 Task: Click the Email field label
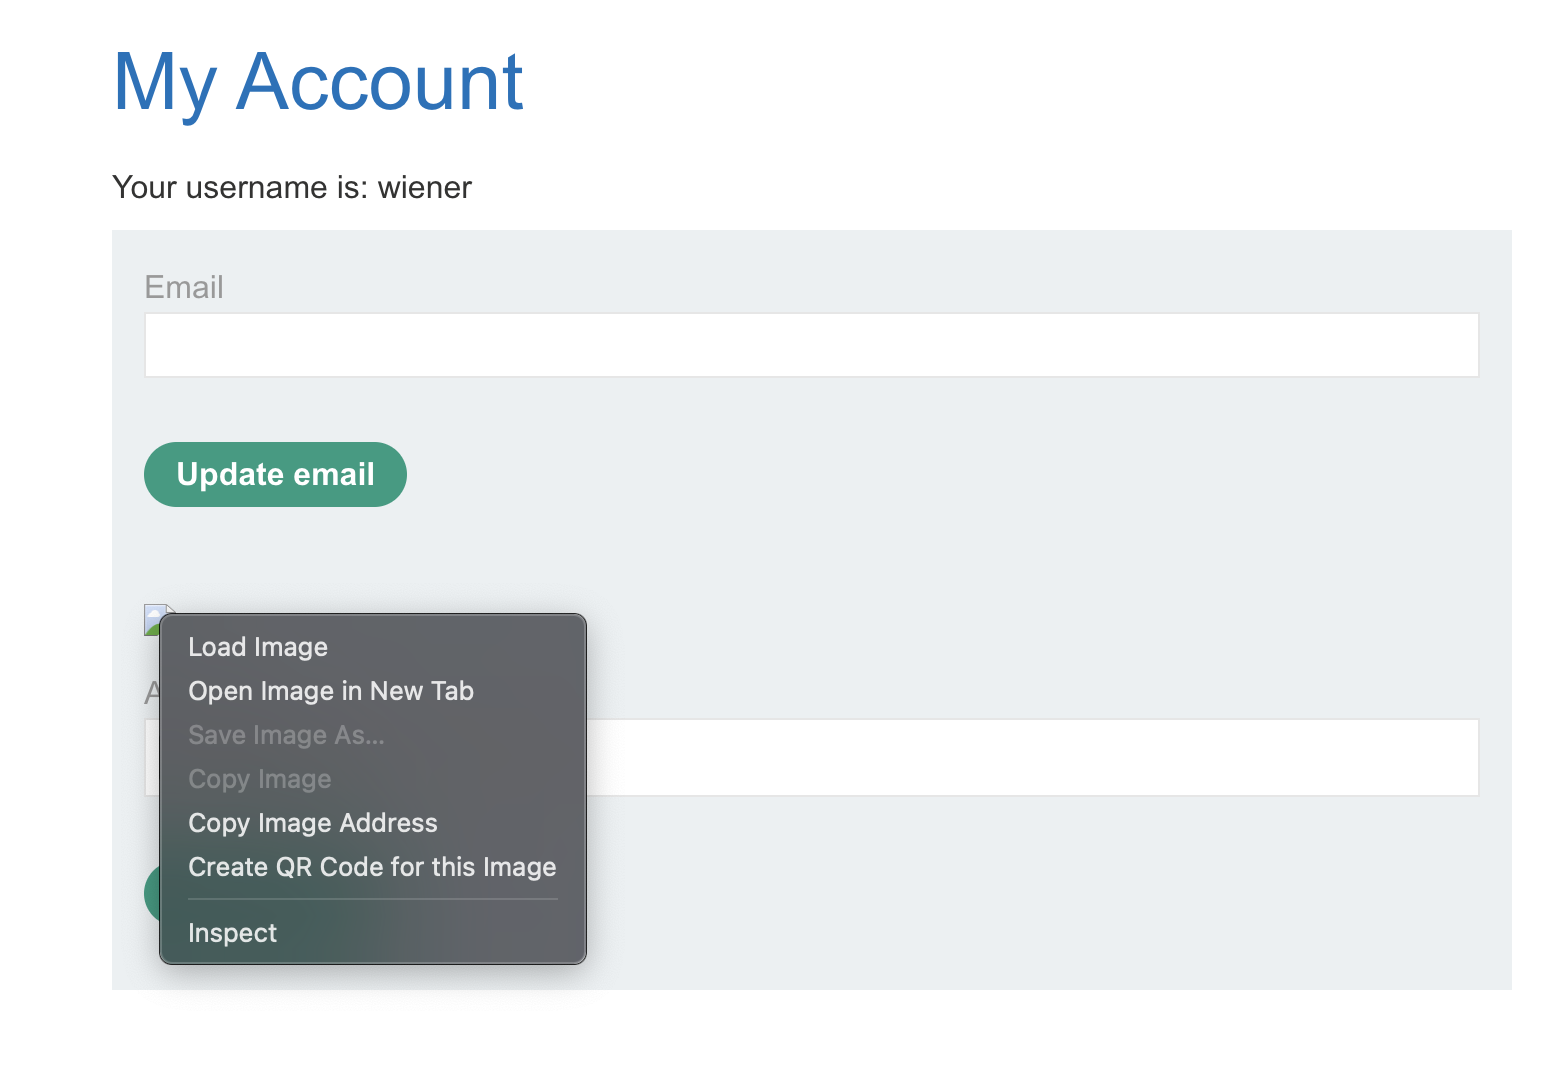click(184, 287)
